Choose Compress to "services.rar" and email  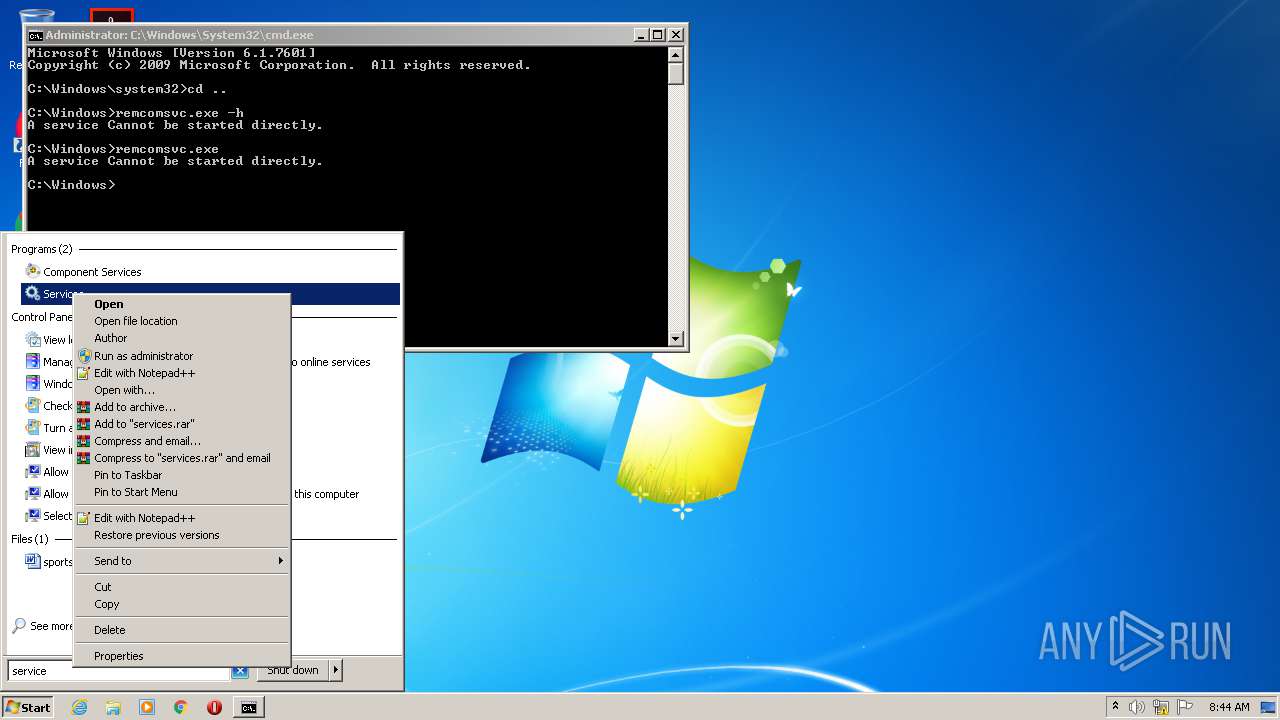coord(182,458)
